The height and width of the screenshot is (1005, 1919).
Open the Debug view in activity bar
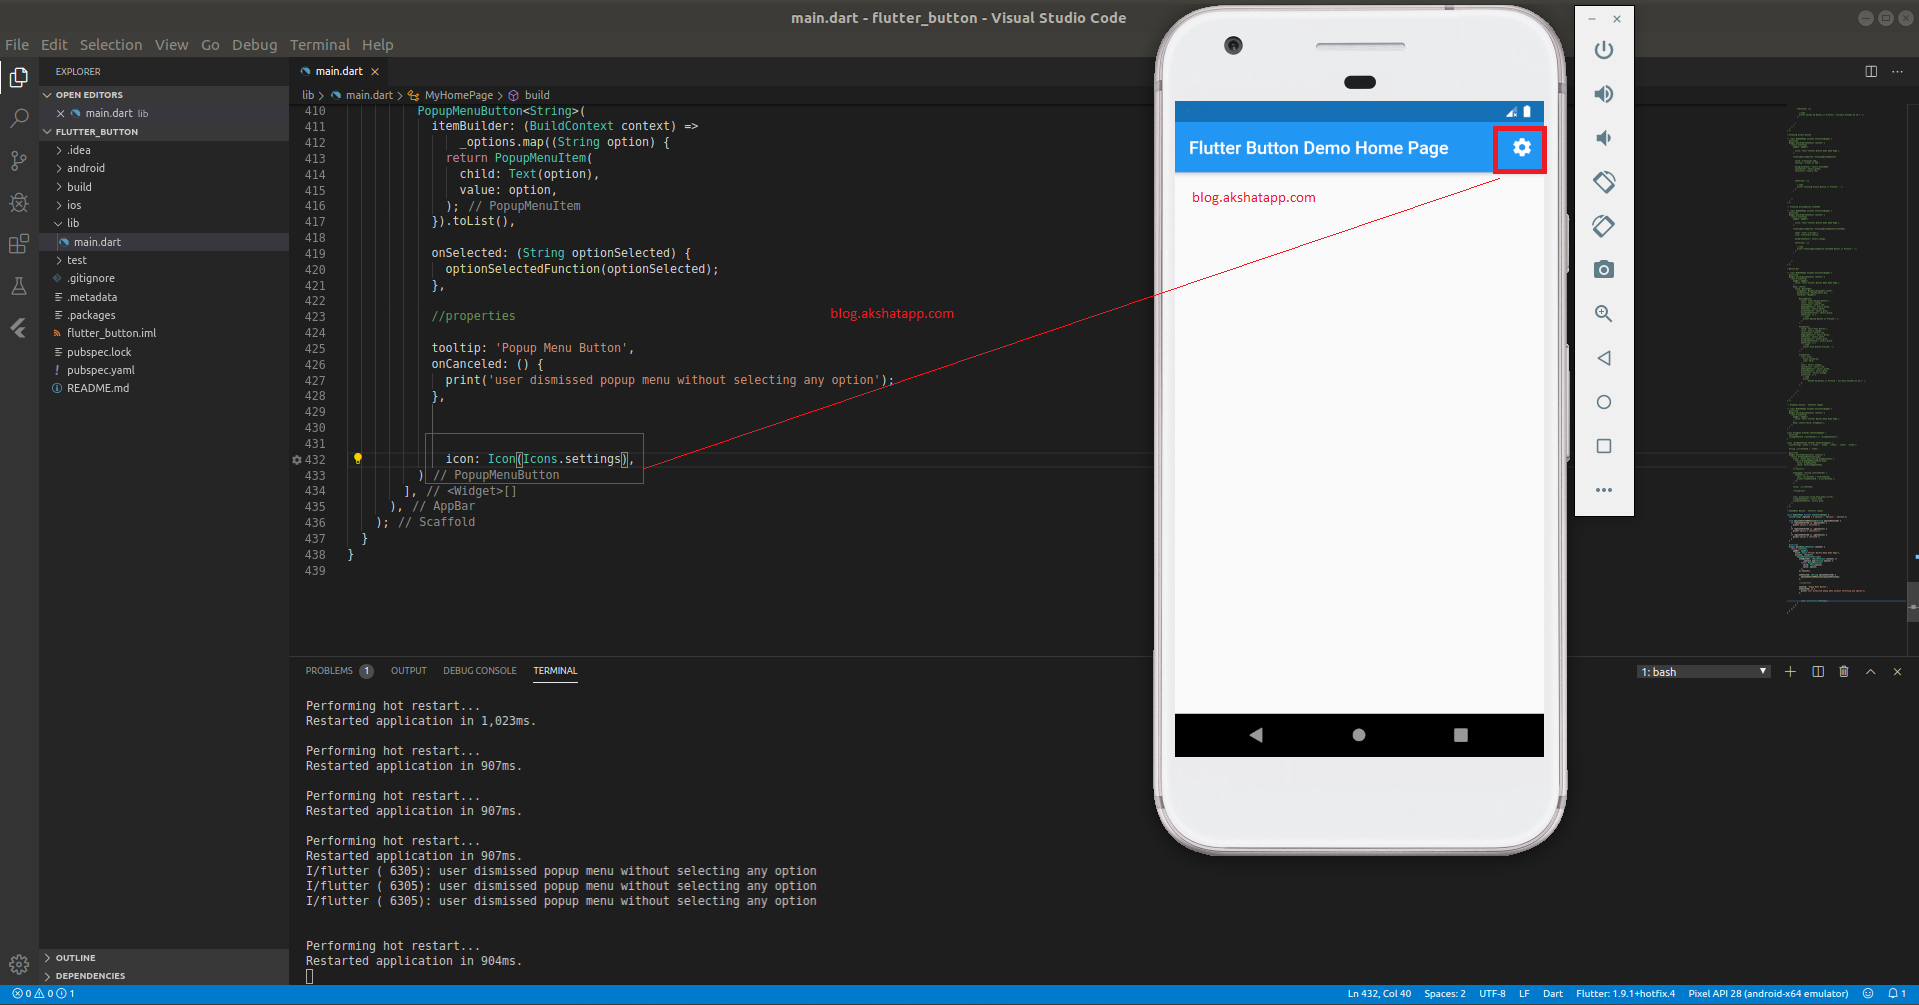point(19,202)
